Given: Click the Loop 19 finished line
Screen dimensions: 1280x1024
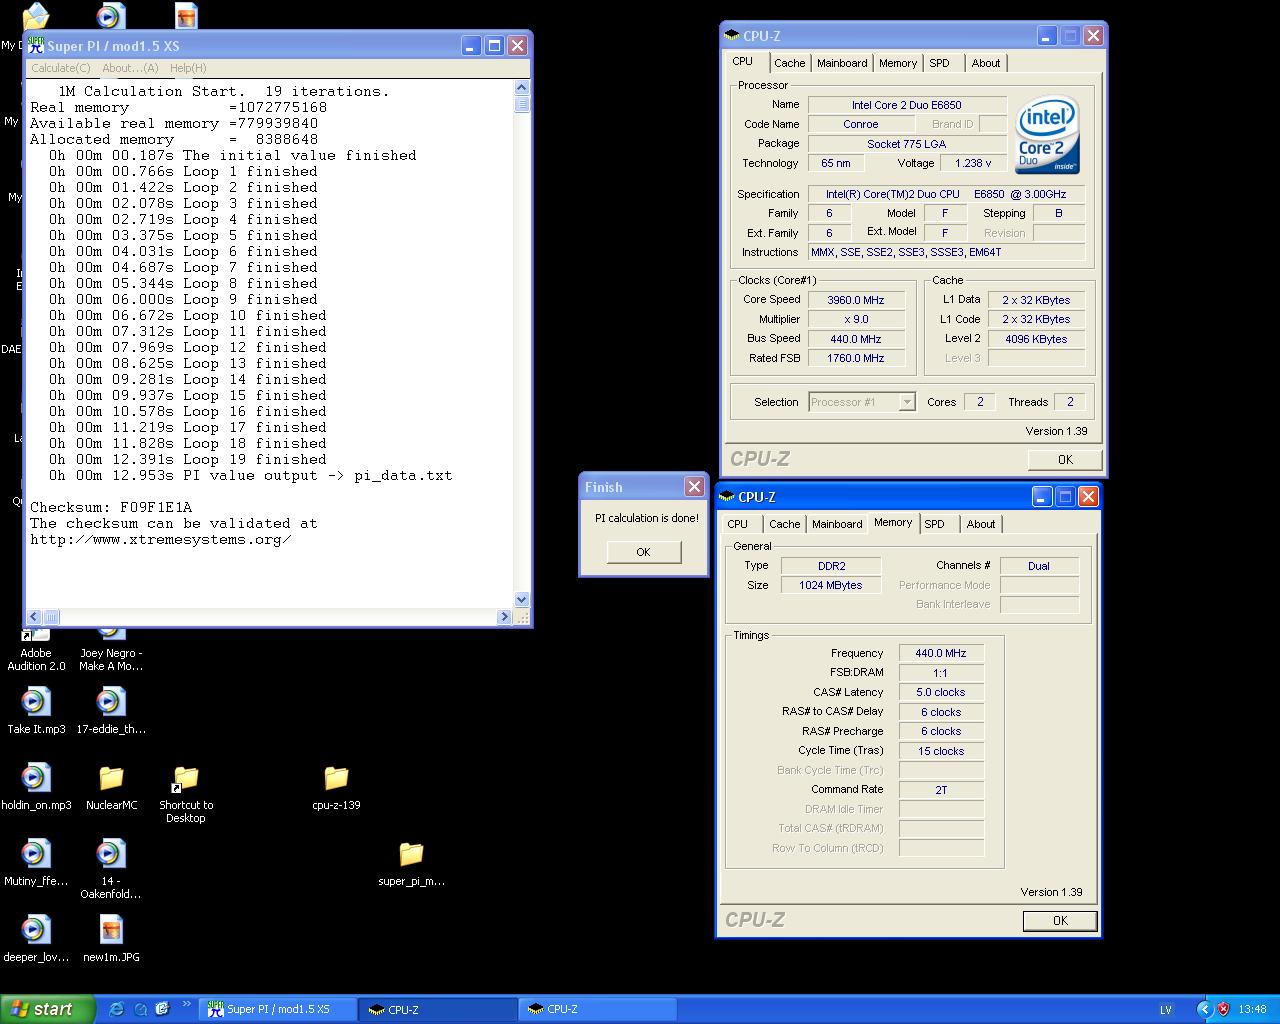Looking at the screenshot, I should click(188, 459).
